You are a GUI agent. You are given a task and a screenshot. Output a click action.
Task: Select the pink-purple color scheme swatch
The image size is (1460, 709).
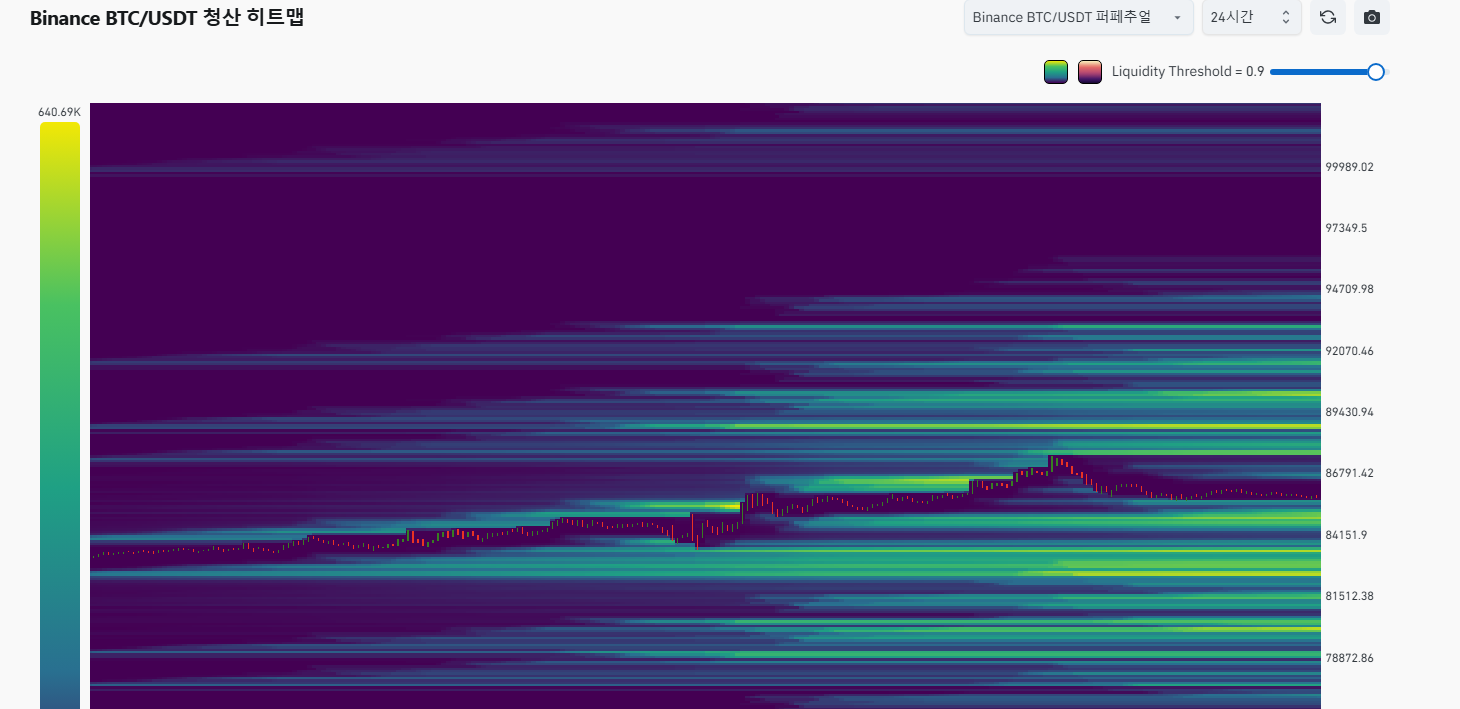pyautogui.click(x=1090, y=72)
